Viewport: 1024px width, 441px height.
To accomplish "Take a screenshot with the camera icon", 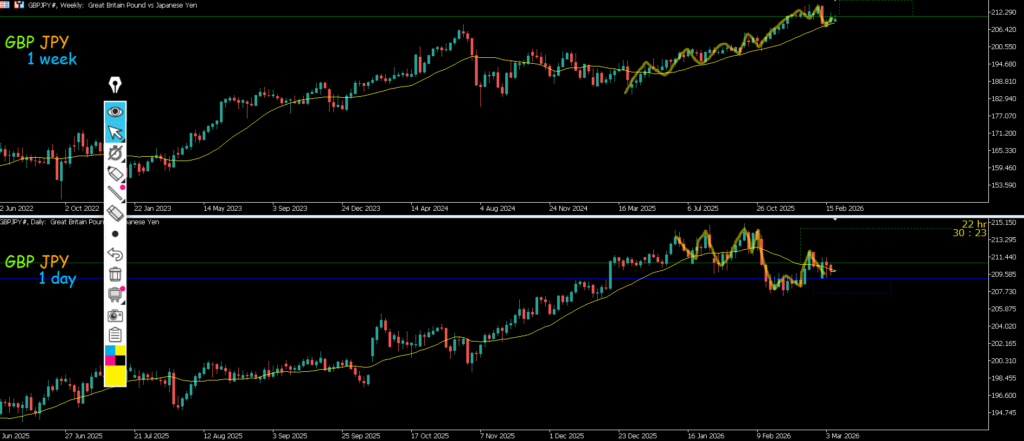I will tap(115, 314).
